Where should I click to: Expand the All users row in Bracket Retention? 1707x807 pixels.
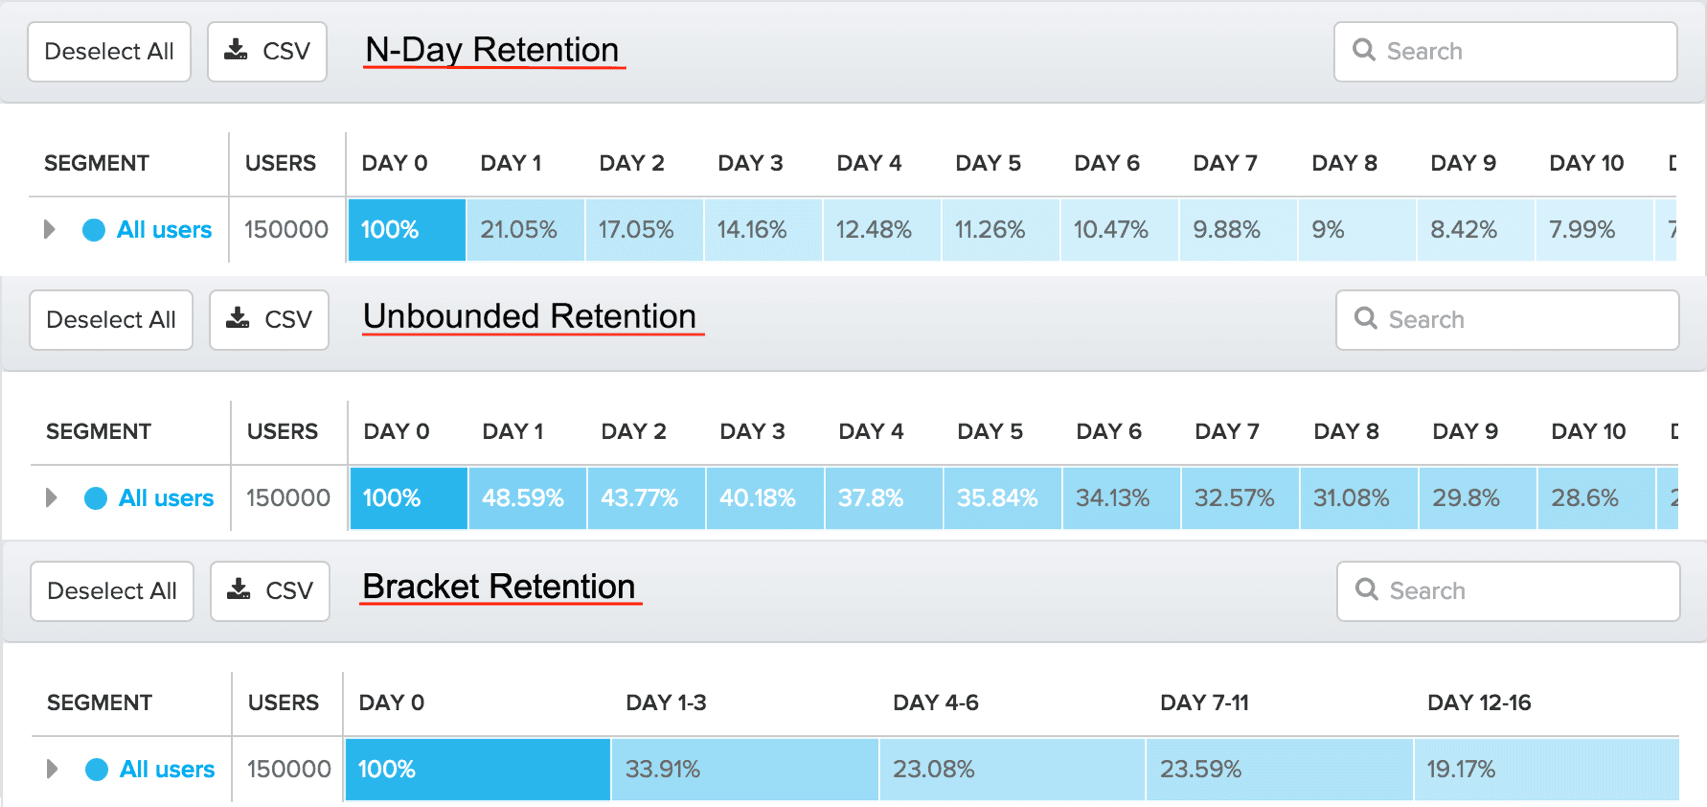tap(52, 768)
